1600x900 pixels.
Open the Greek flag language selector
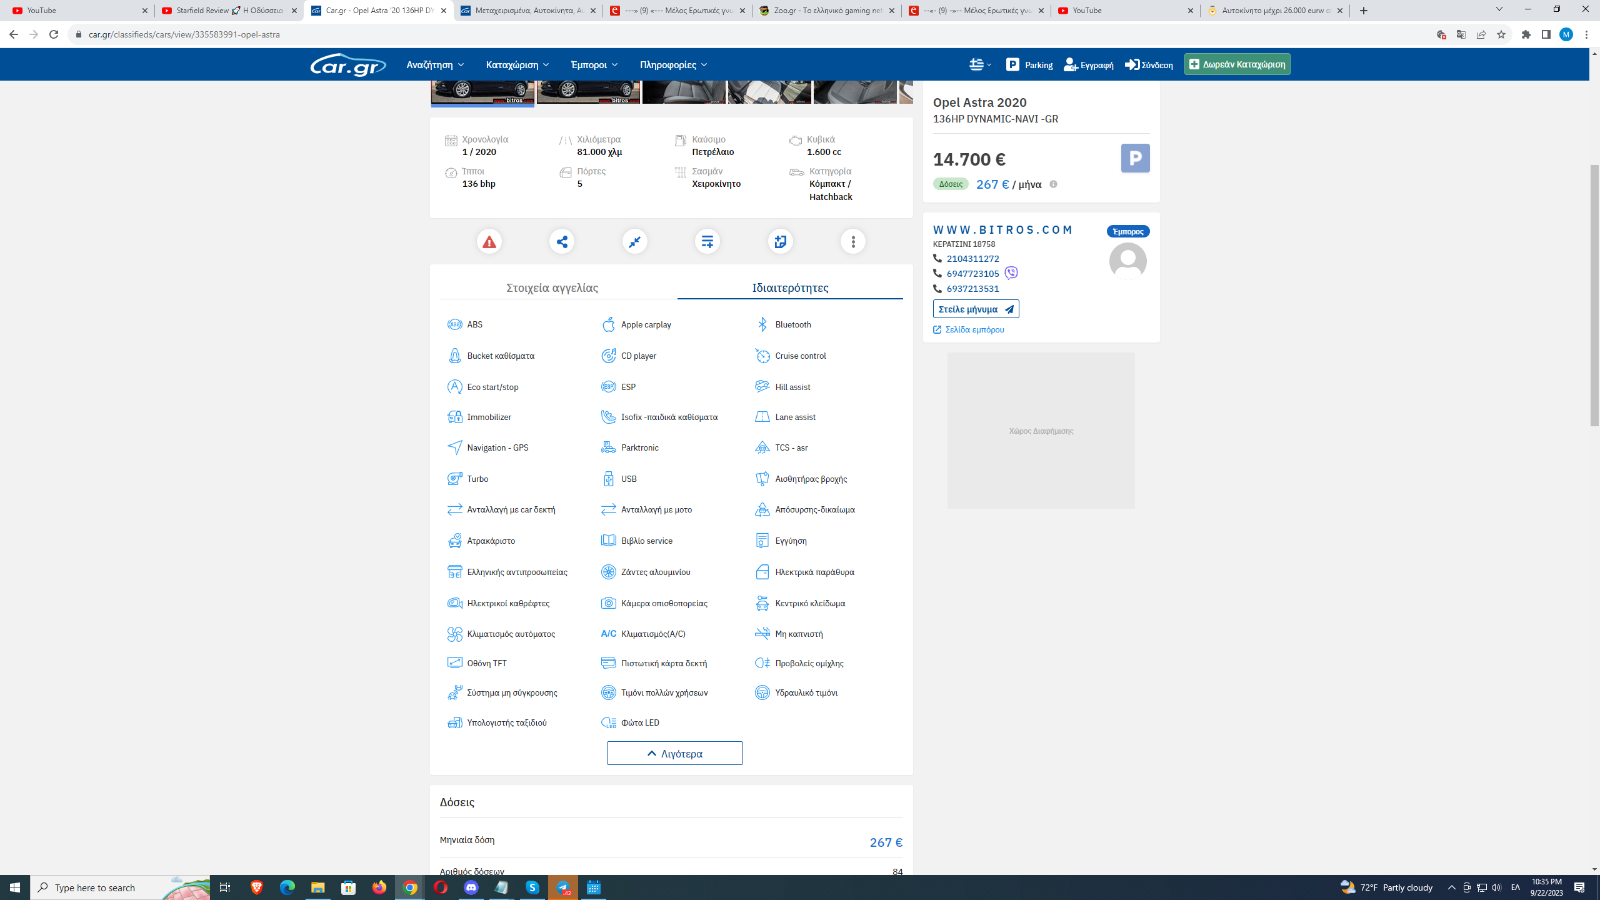point(980,65)
